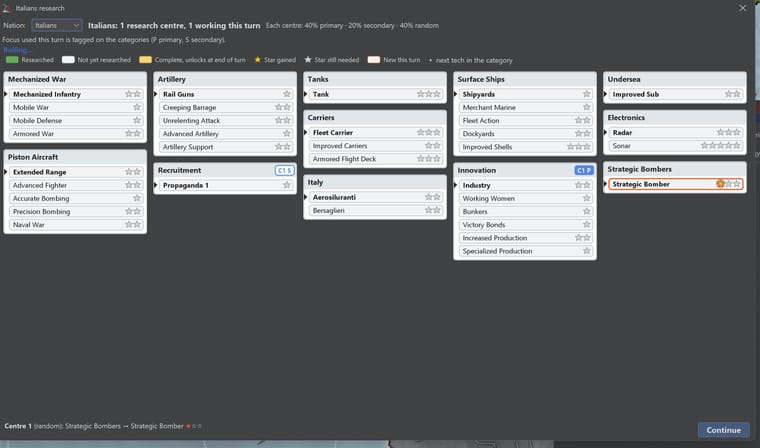Click the three stars on Radar row
The width and height of the screenshot is (760, 448).
[728, 132]
